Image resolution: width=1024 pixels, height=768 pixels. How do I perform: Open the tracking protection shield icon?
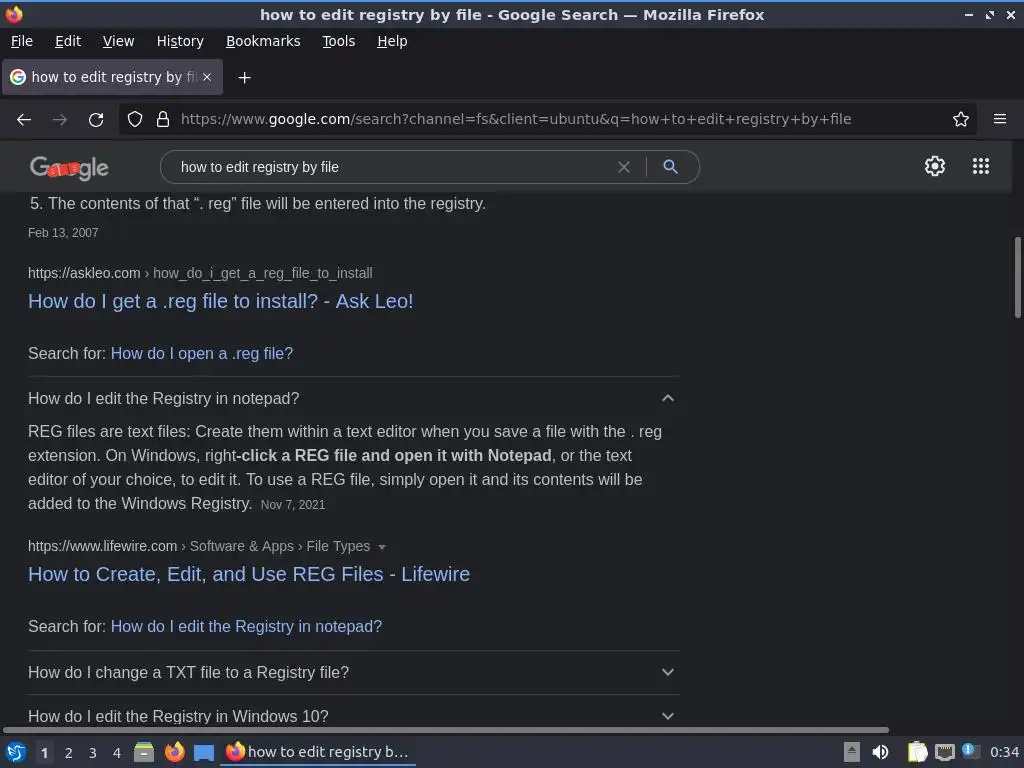[135, 119]
